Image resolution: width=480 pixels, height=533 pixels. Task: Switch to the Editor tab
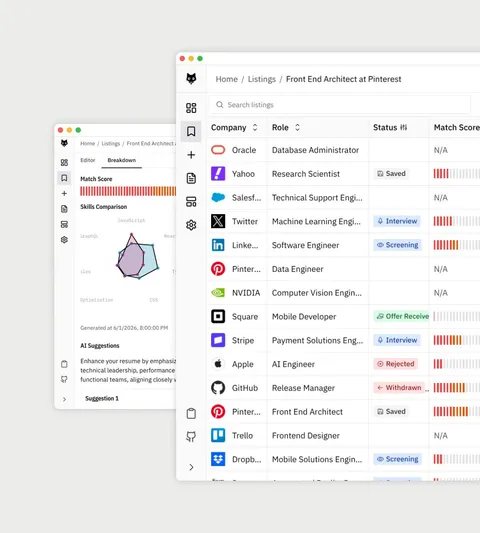[88, 160]
